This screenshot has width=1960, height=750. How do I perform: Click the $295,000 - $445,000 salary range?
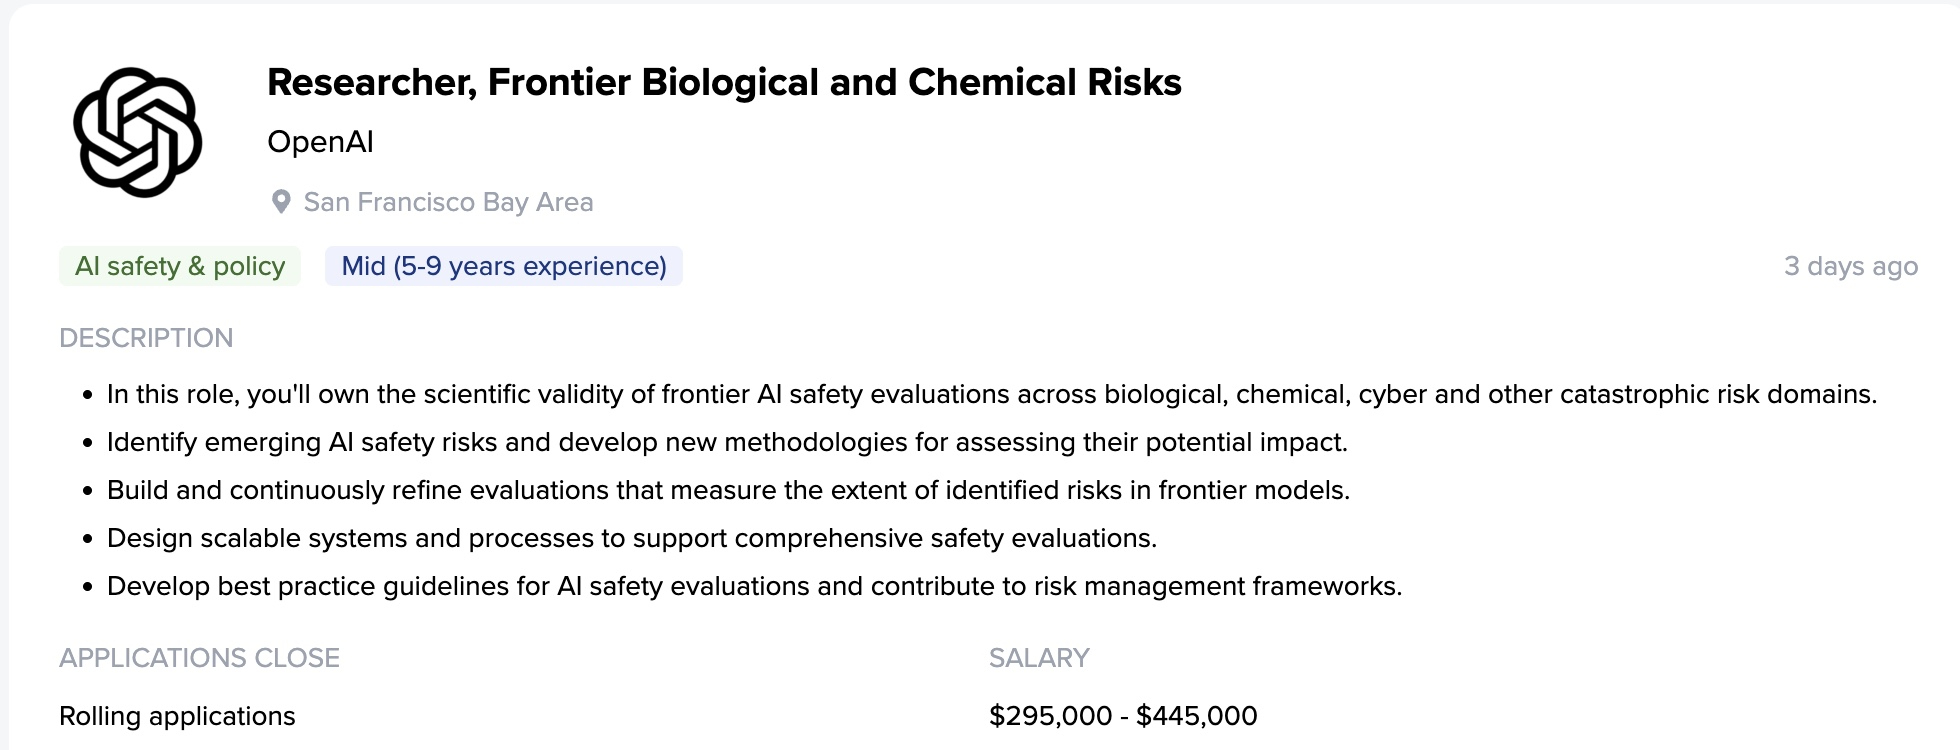coord(1123,716)
